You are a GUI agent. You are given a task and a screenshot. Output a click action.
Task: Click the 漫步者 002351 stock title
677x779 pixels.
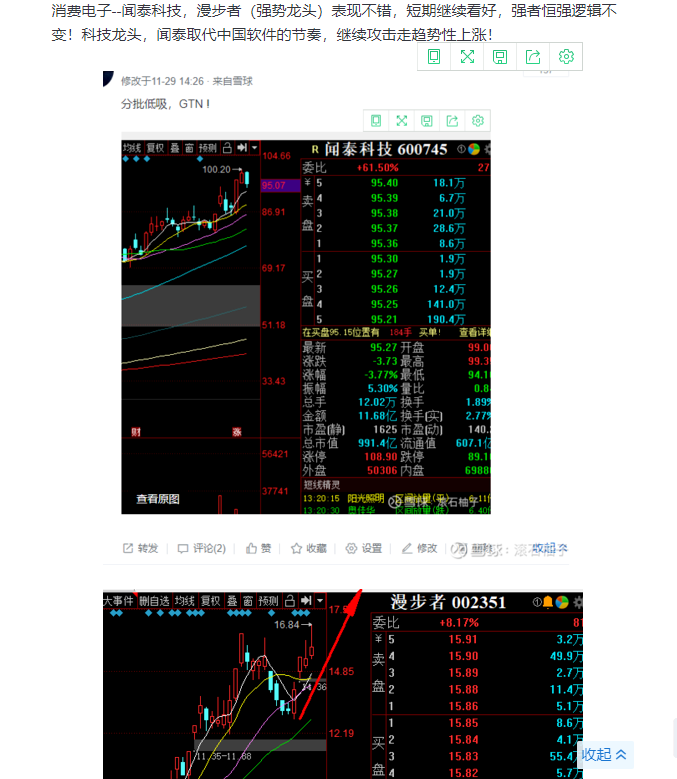click(448, 602)
